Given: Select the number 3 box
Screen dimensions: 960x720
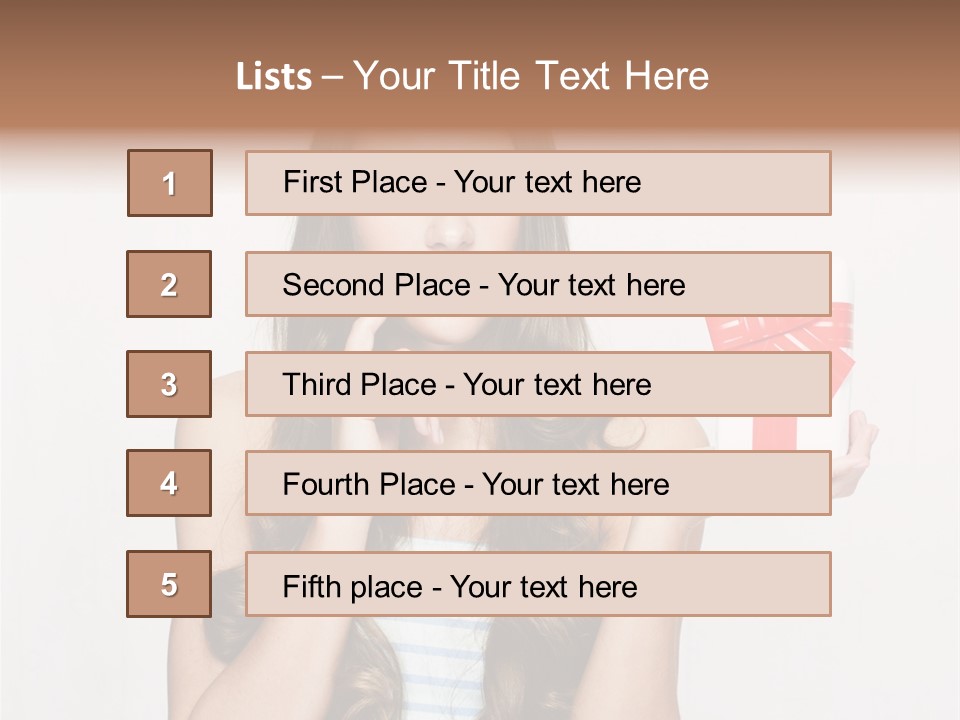Looking at the screenshot, I should (x=169, y=384).
